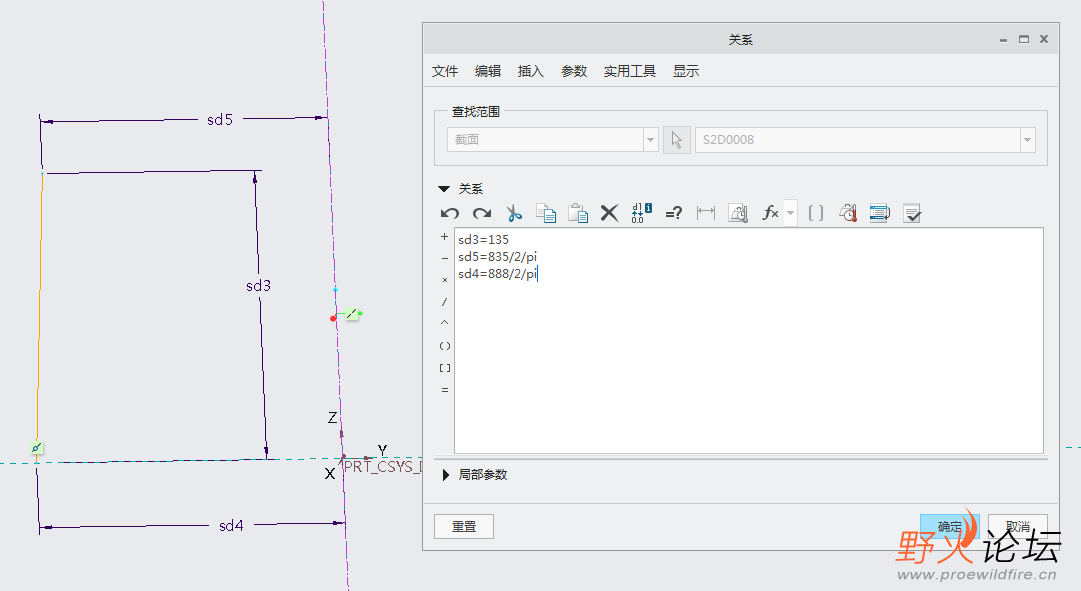Redo the relation edit
The height and width of the screenshot is (591, 1081).
[482, 213]
